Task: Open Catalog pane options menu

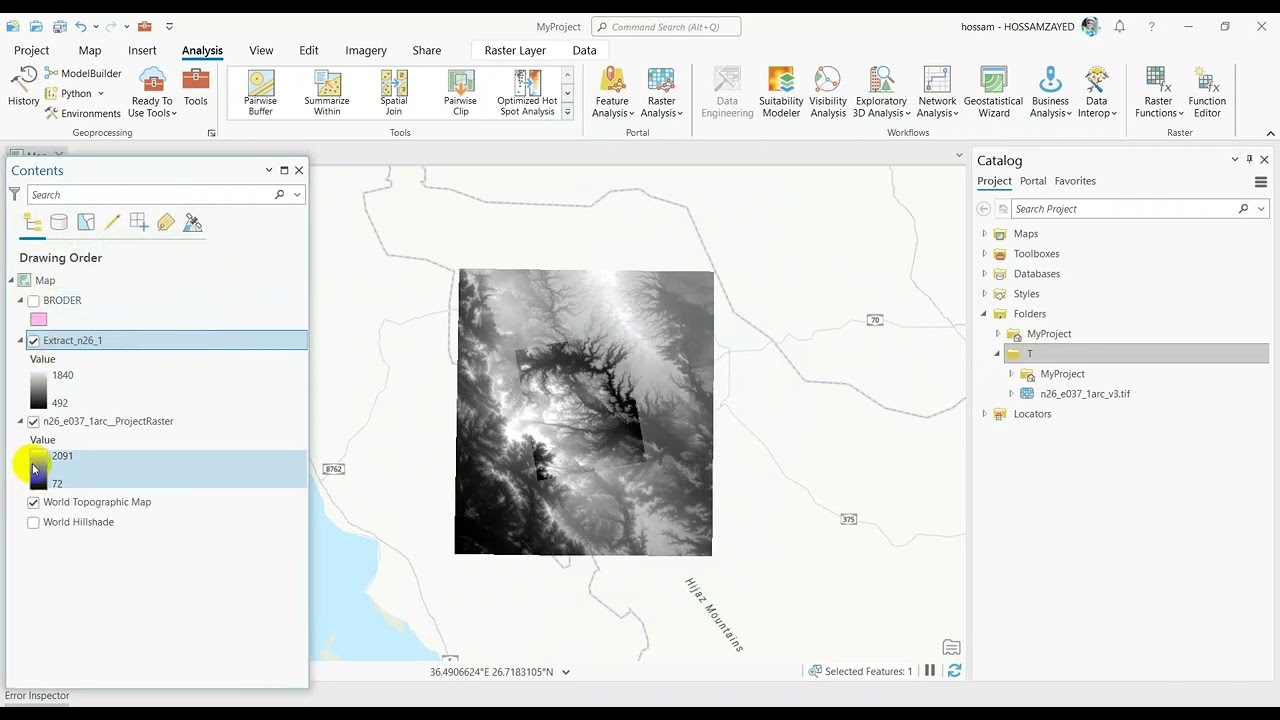Action: tap(1261, 182)
